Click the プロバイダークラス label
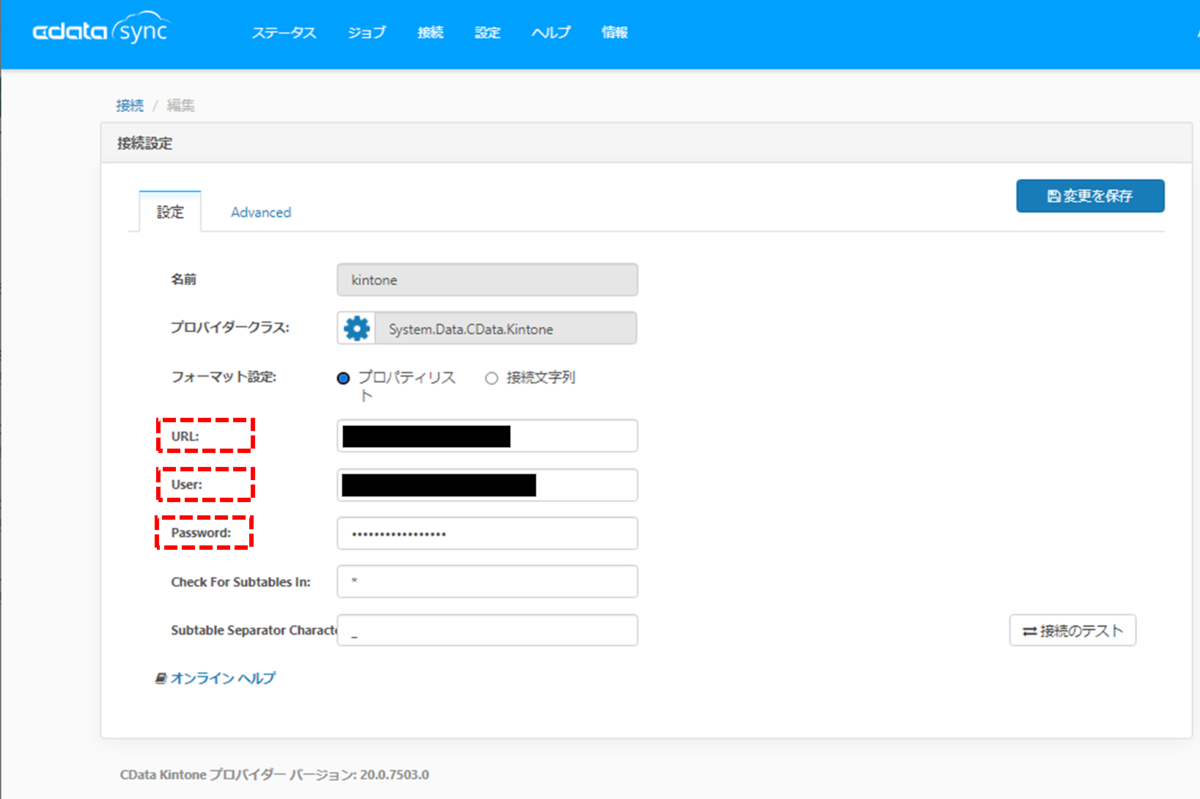The height and width of the screenshot is (799, 1200). pos(230,327)
